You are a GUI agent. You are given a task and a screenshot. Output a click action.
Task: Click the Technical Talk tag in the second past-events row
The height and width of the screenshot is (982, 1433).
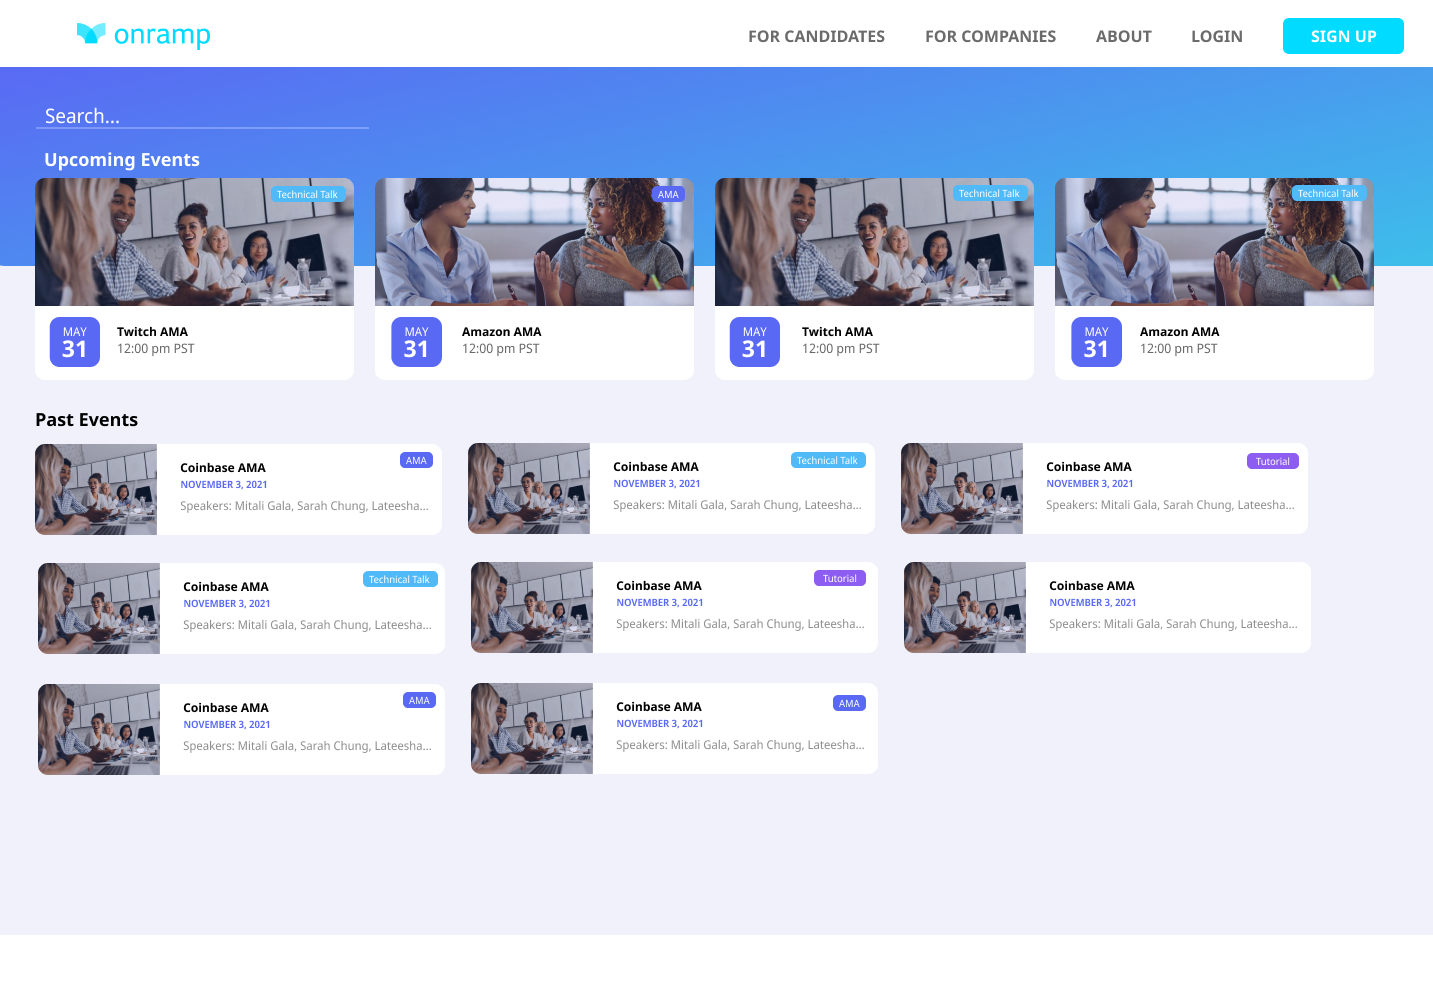399,579
